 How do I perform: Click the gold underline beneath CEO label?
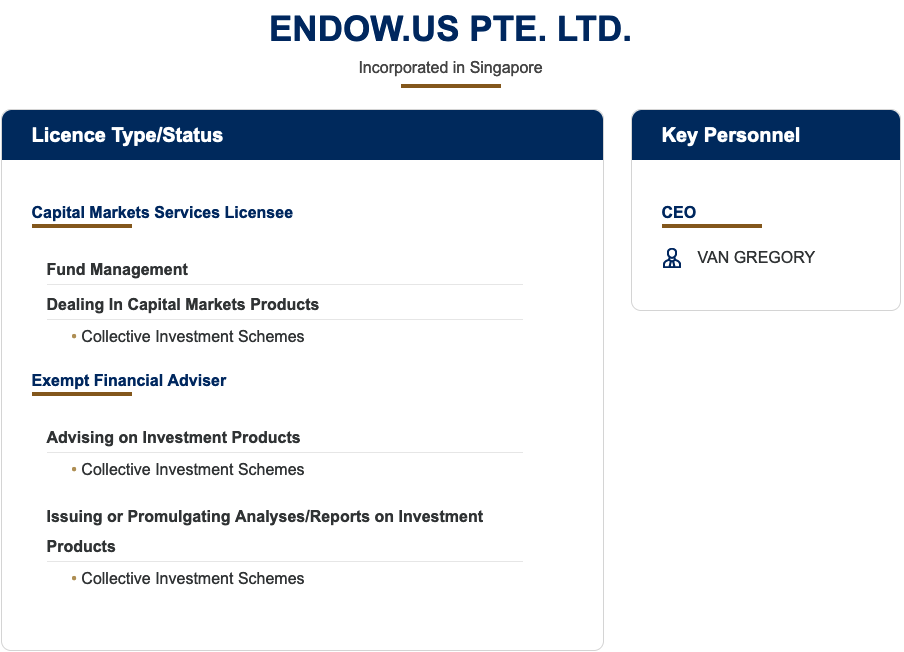(x=711, y=226)
